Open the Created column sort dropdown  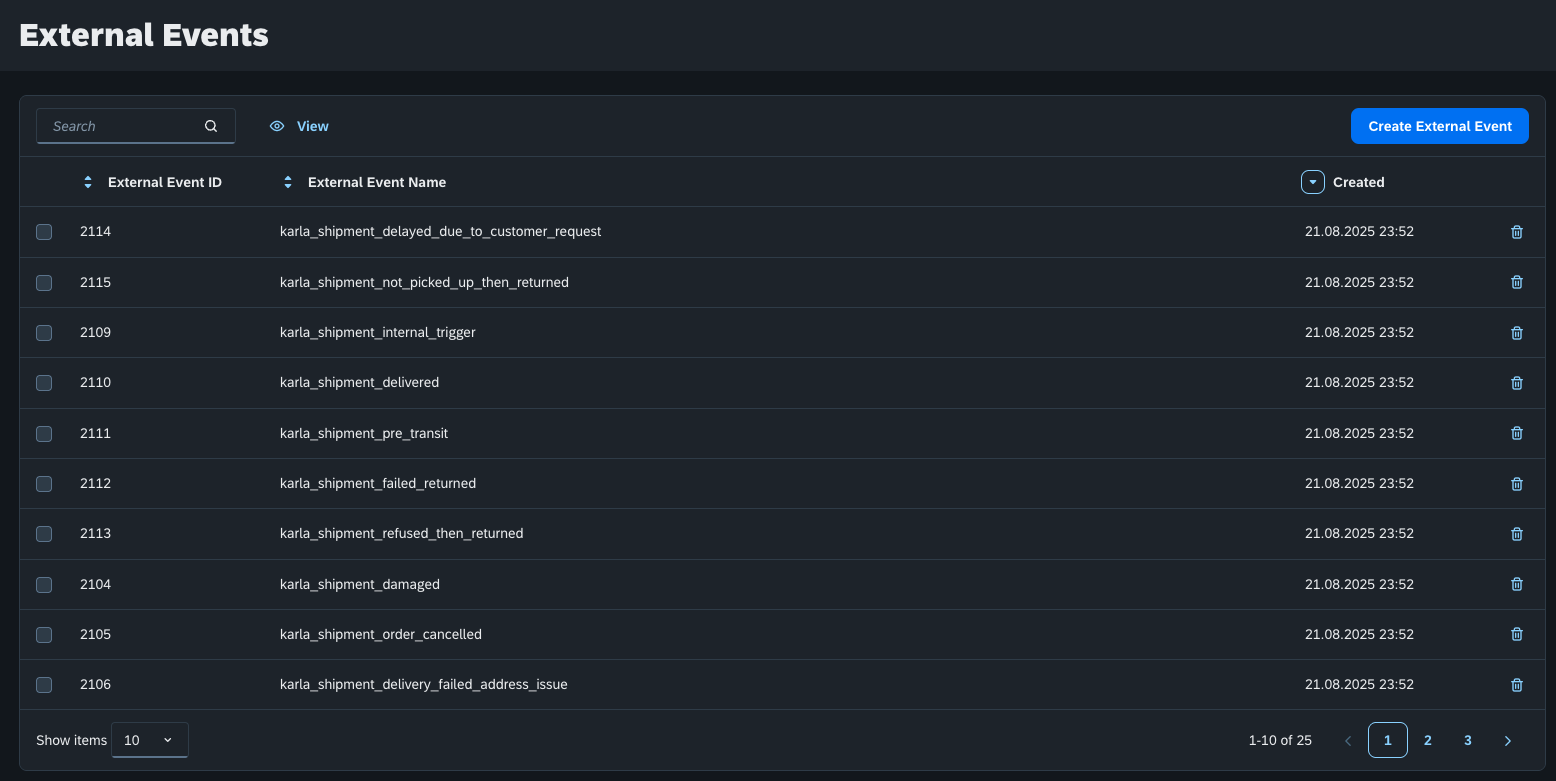[x=1312, y=182]
